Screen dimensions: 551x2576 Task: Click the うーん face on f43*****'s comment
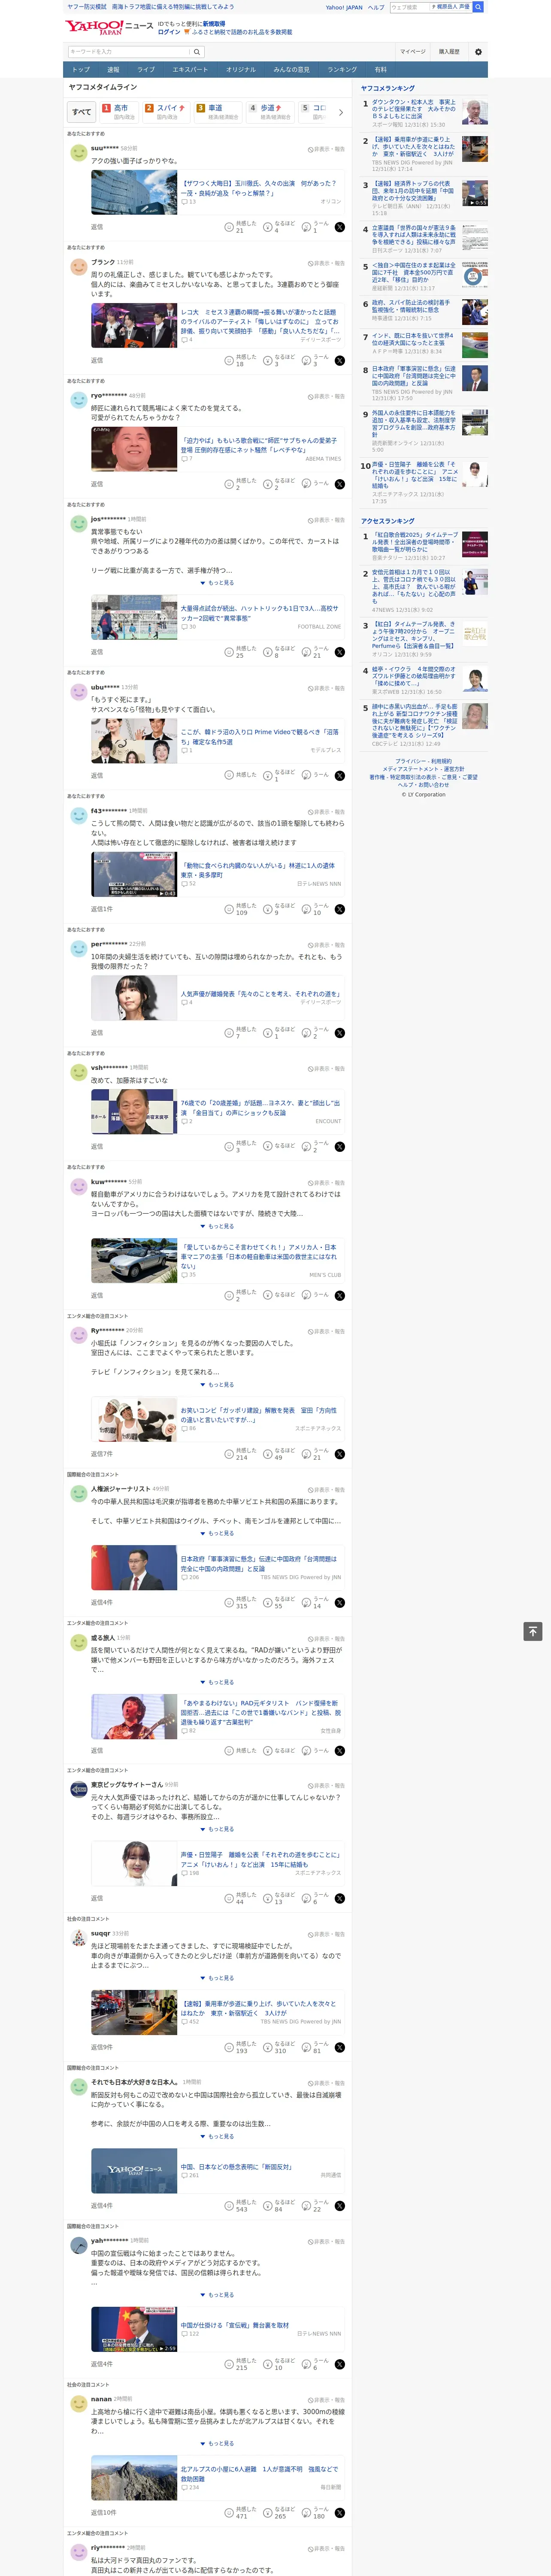[x=307, y=909]
